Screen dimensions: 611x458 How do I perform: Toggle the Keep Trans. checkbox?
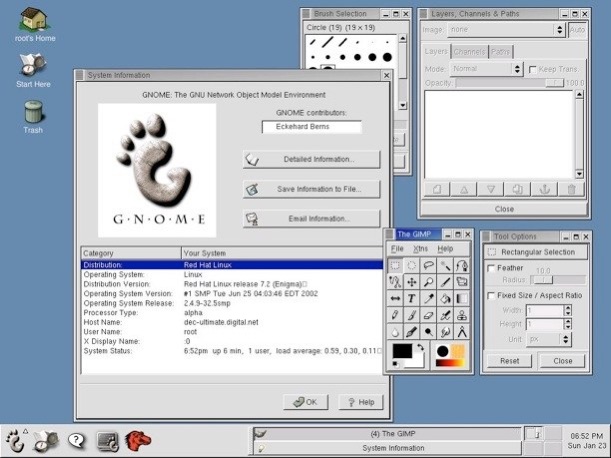click(x=531, y=69)
